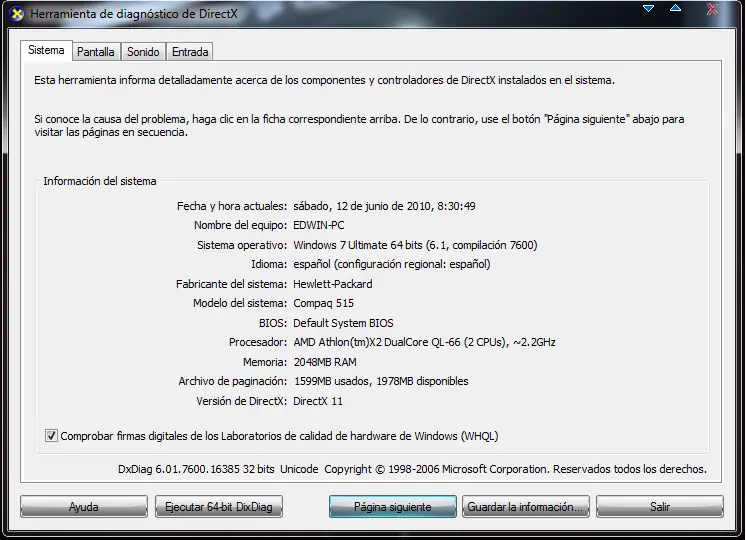Click the window title Herramienta de diagnóstico de DirectX
This screenshot has height=540, width=746.
pyautogui.click(x=134, y=14)
